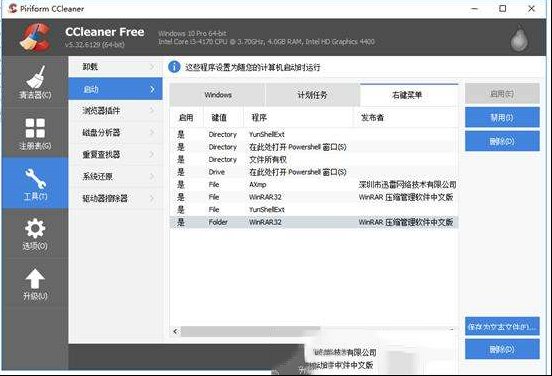
Task: Open Drive Wiper (驱动器擦除器) section
Action: tap(115, 198)
